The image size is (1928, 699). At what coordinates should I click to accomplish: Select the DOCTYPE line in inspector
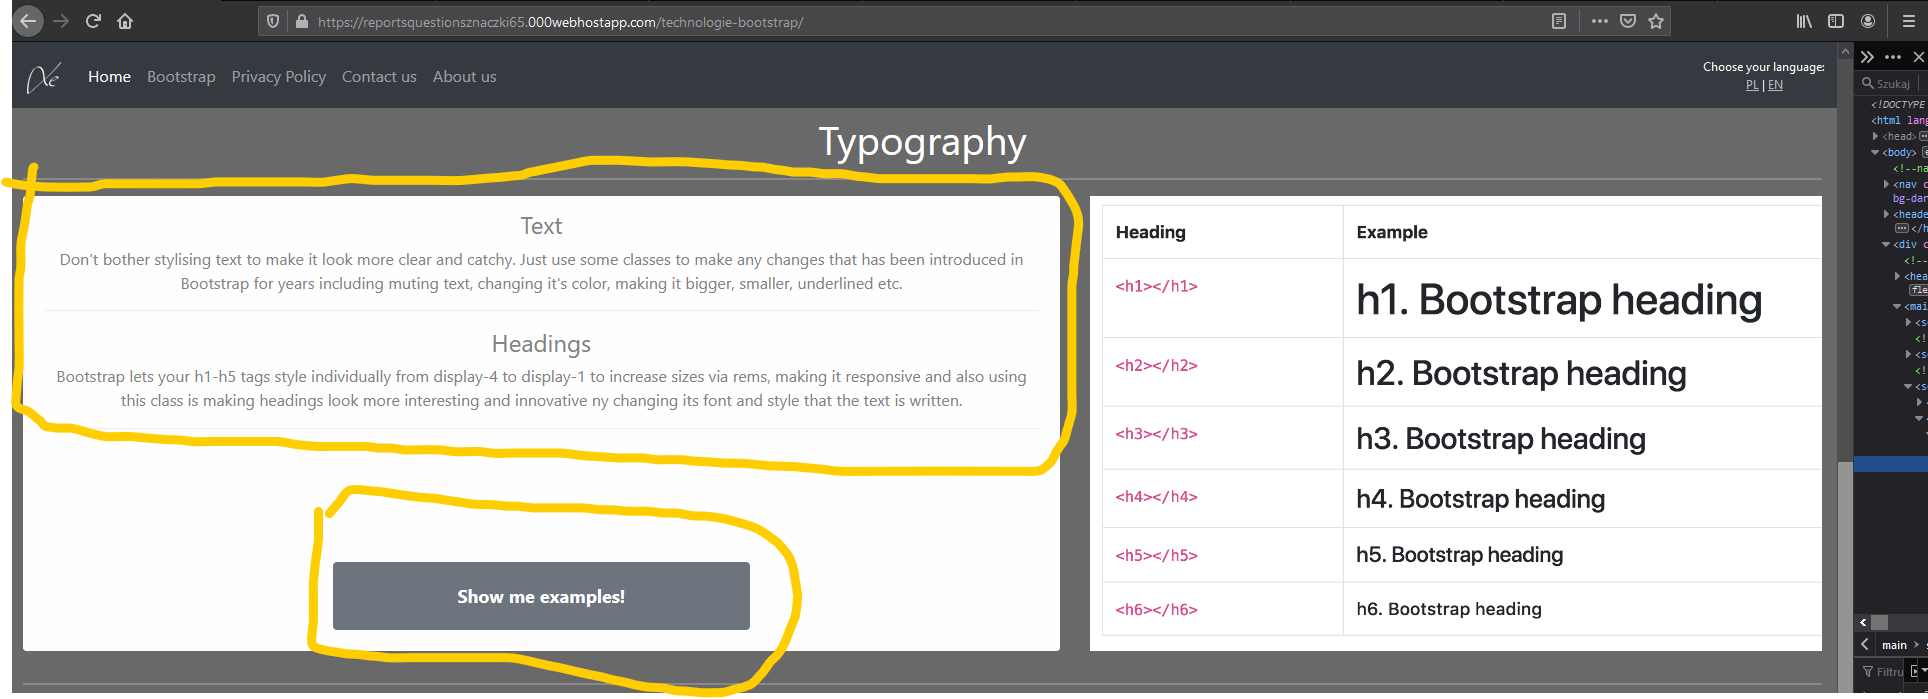1898,104
